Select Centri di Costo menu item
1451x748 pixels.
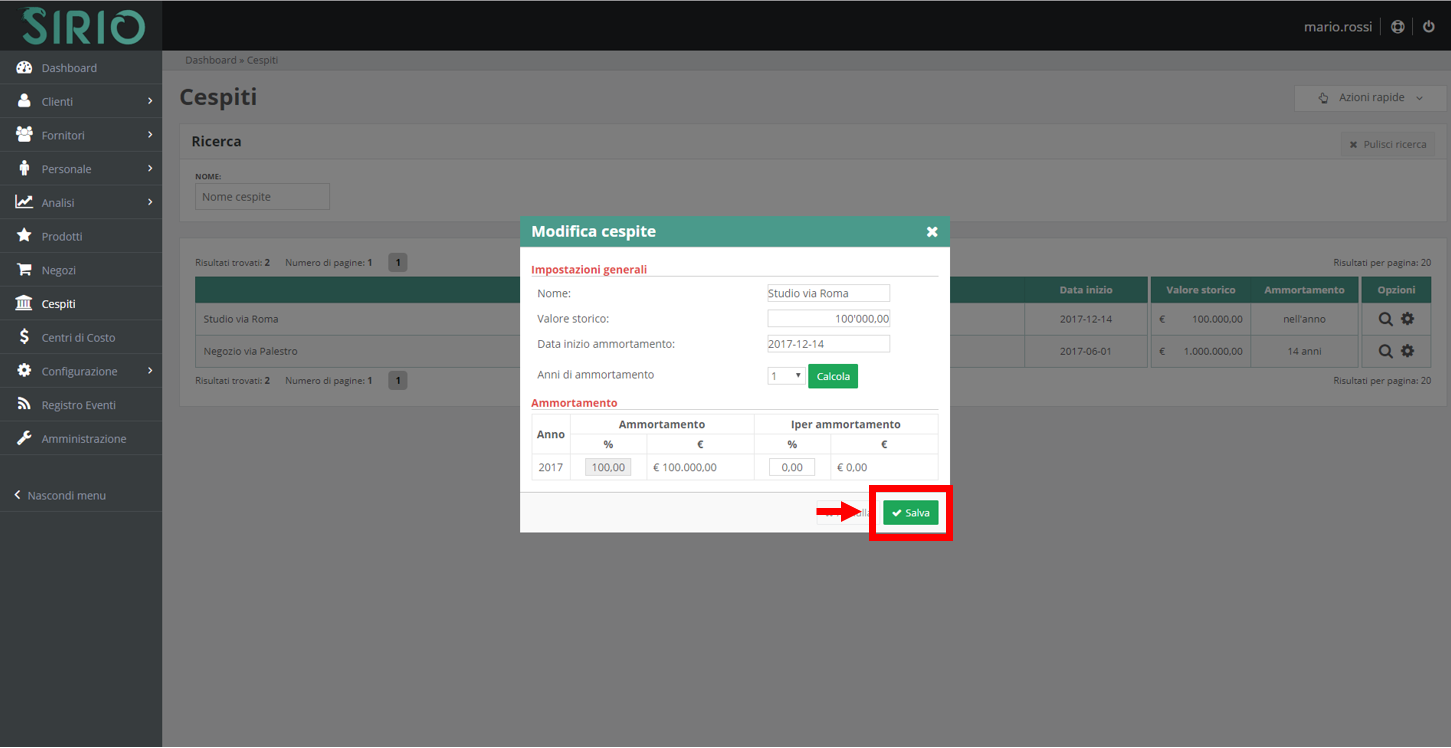[x=78, y=338]
